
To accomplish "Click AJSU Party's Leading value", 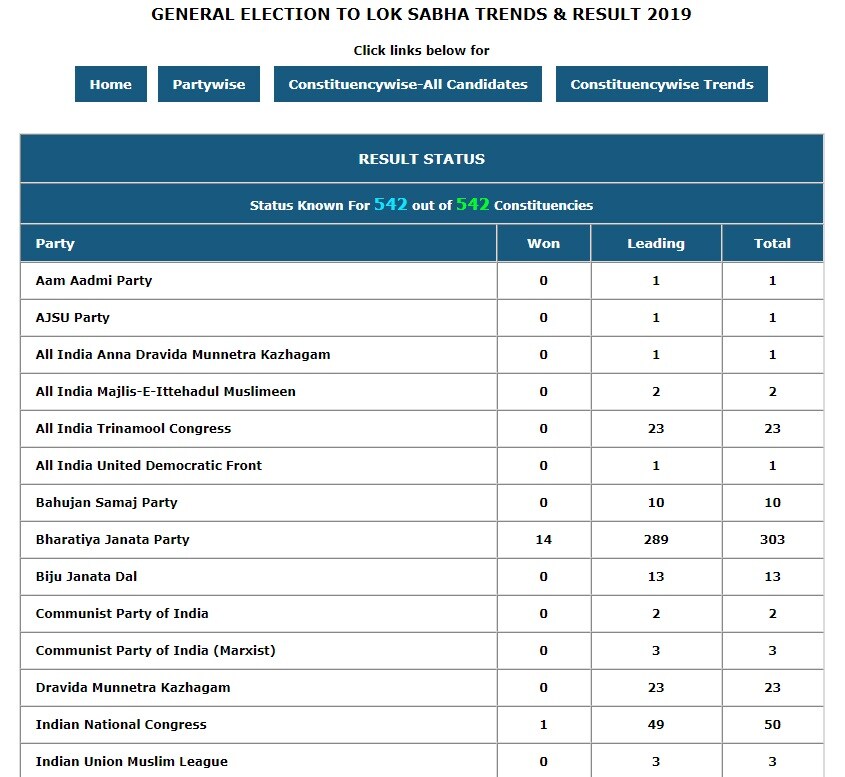I will point(656,317).
